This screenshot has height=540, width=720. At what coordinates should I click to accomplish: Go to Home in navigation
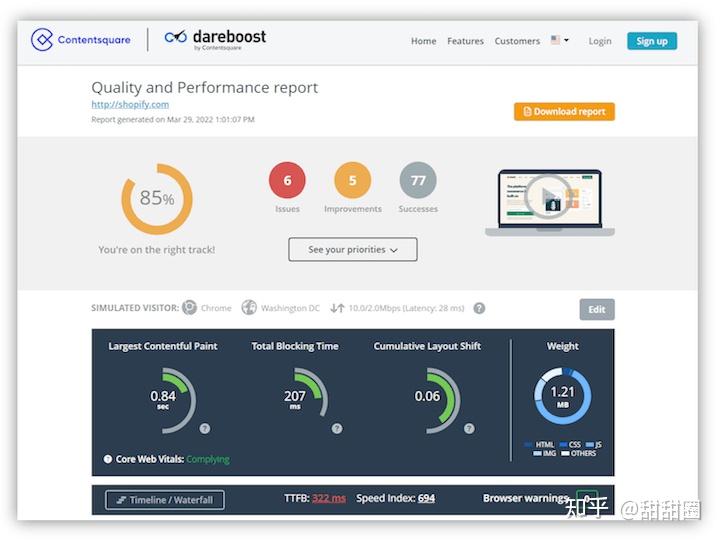point(423,41)
